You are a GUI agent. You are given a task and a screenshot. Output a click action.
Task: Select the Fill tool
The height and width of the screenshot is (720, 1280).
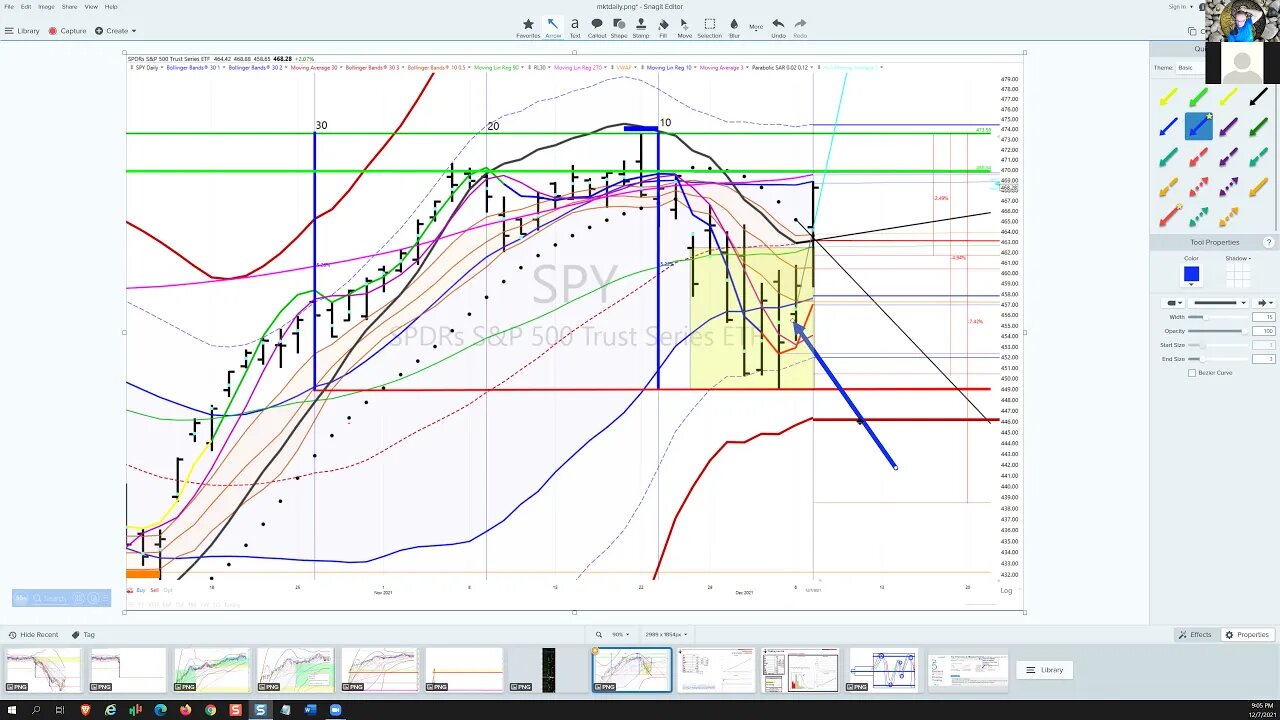663,28
